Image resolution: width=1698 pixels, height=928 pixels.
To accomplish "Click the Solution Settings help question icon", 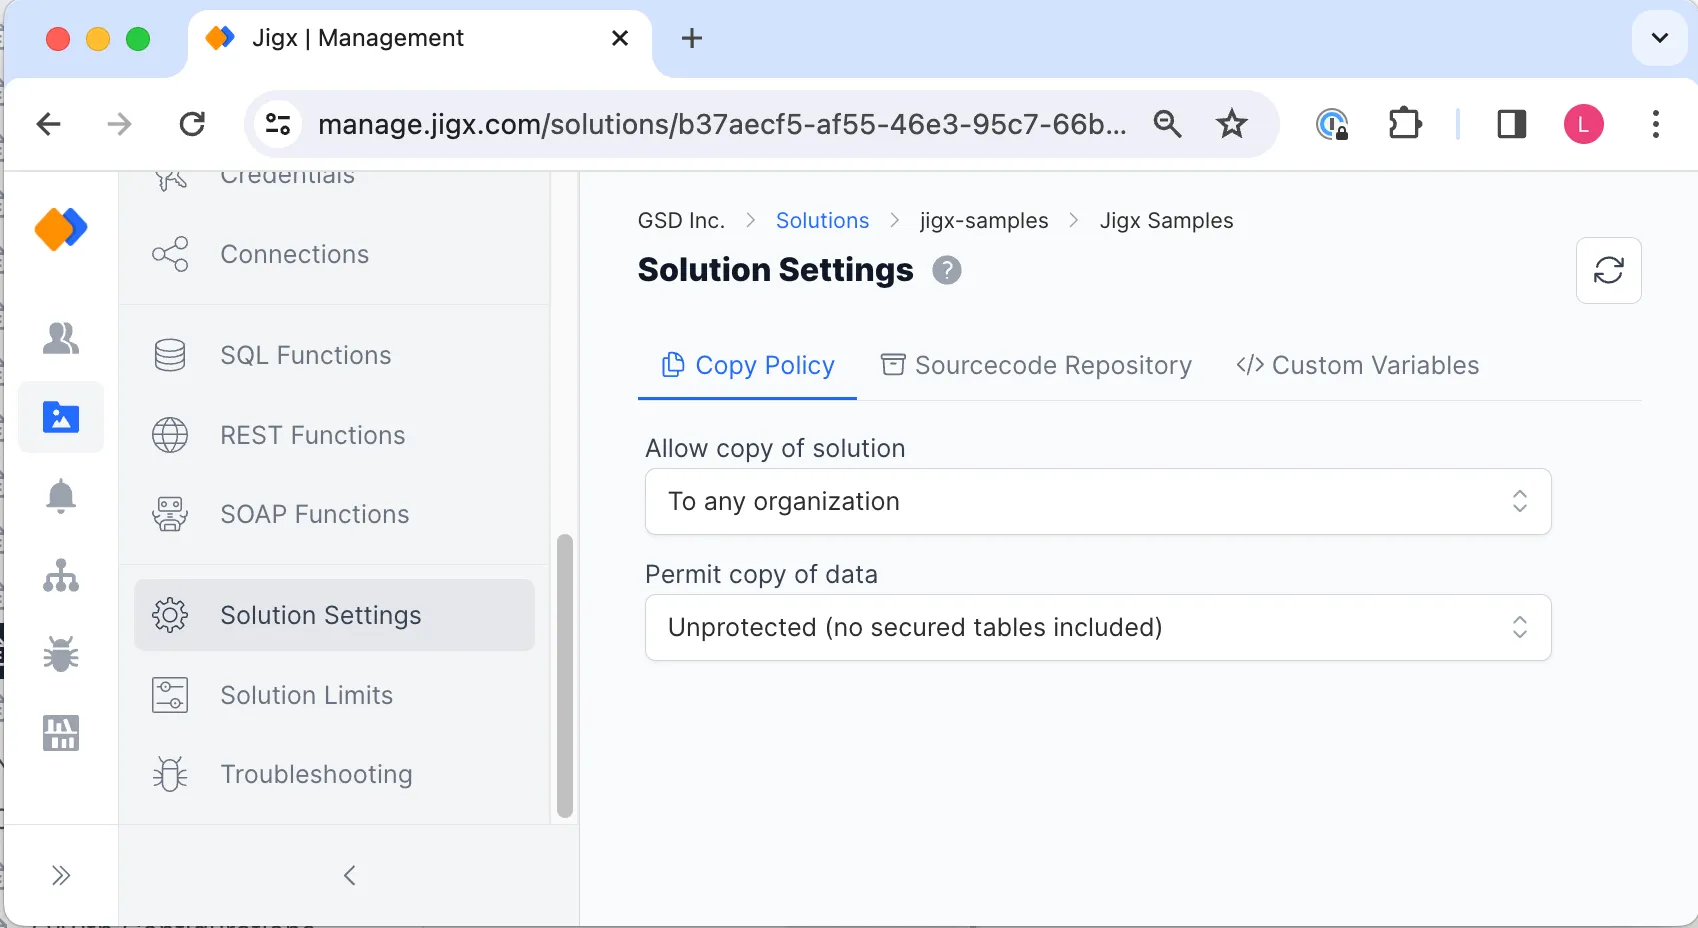I will coord(947,270).
